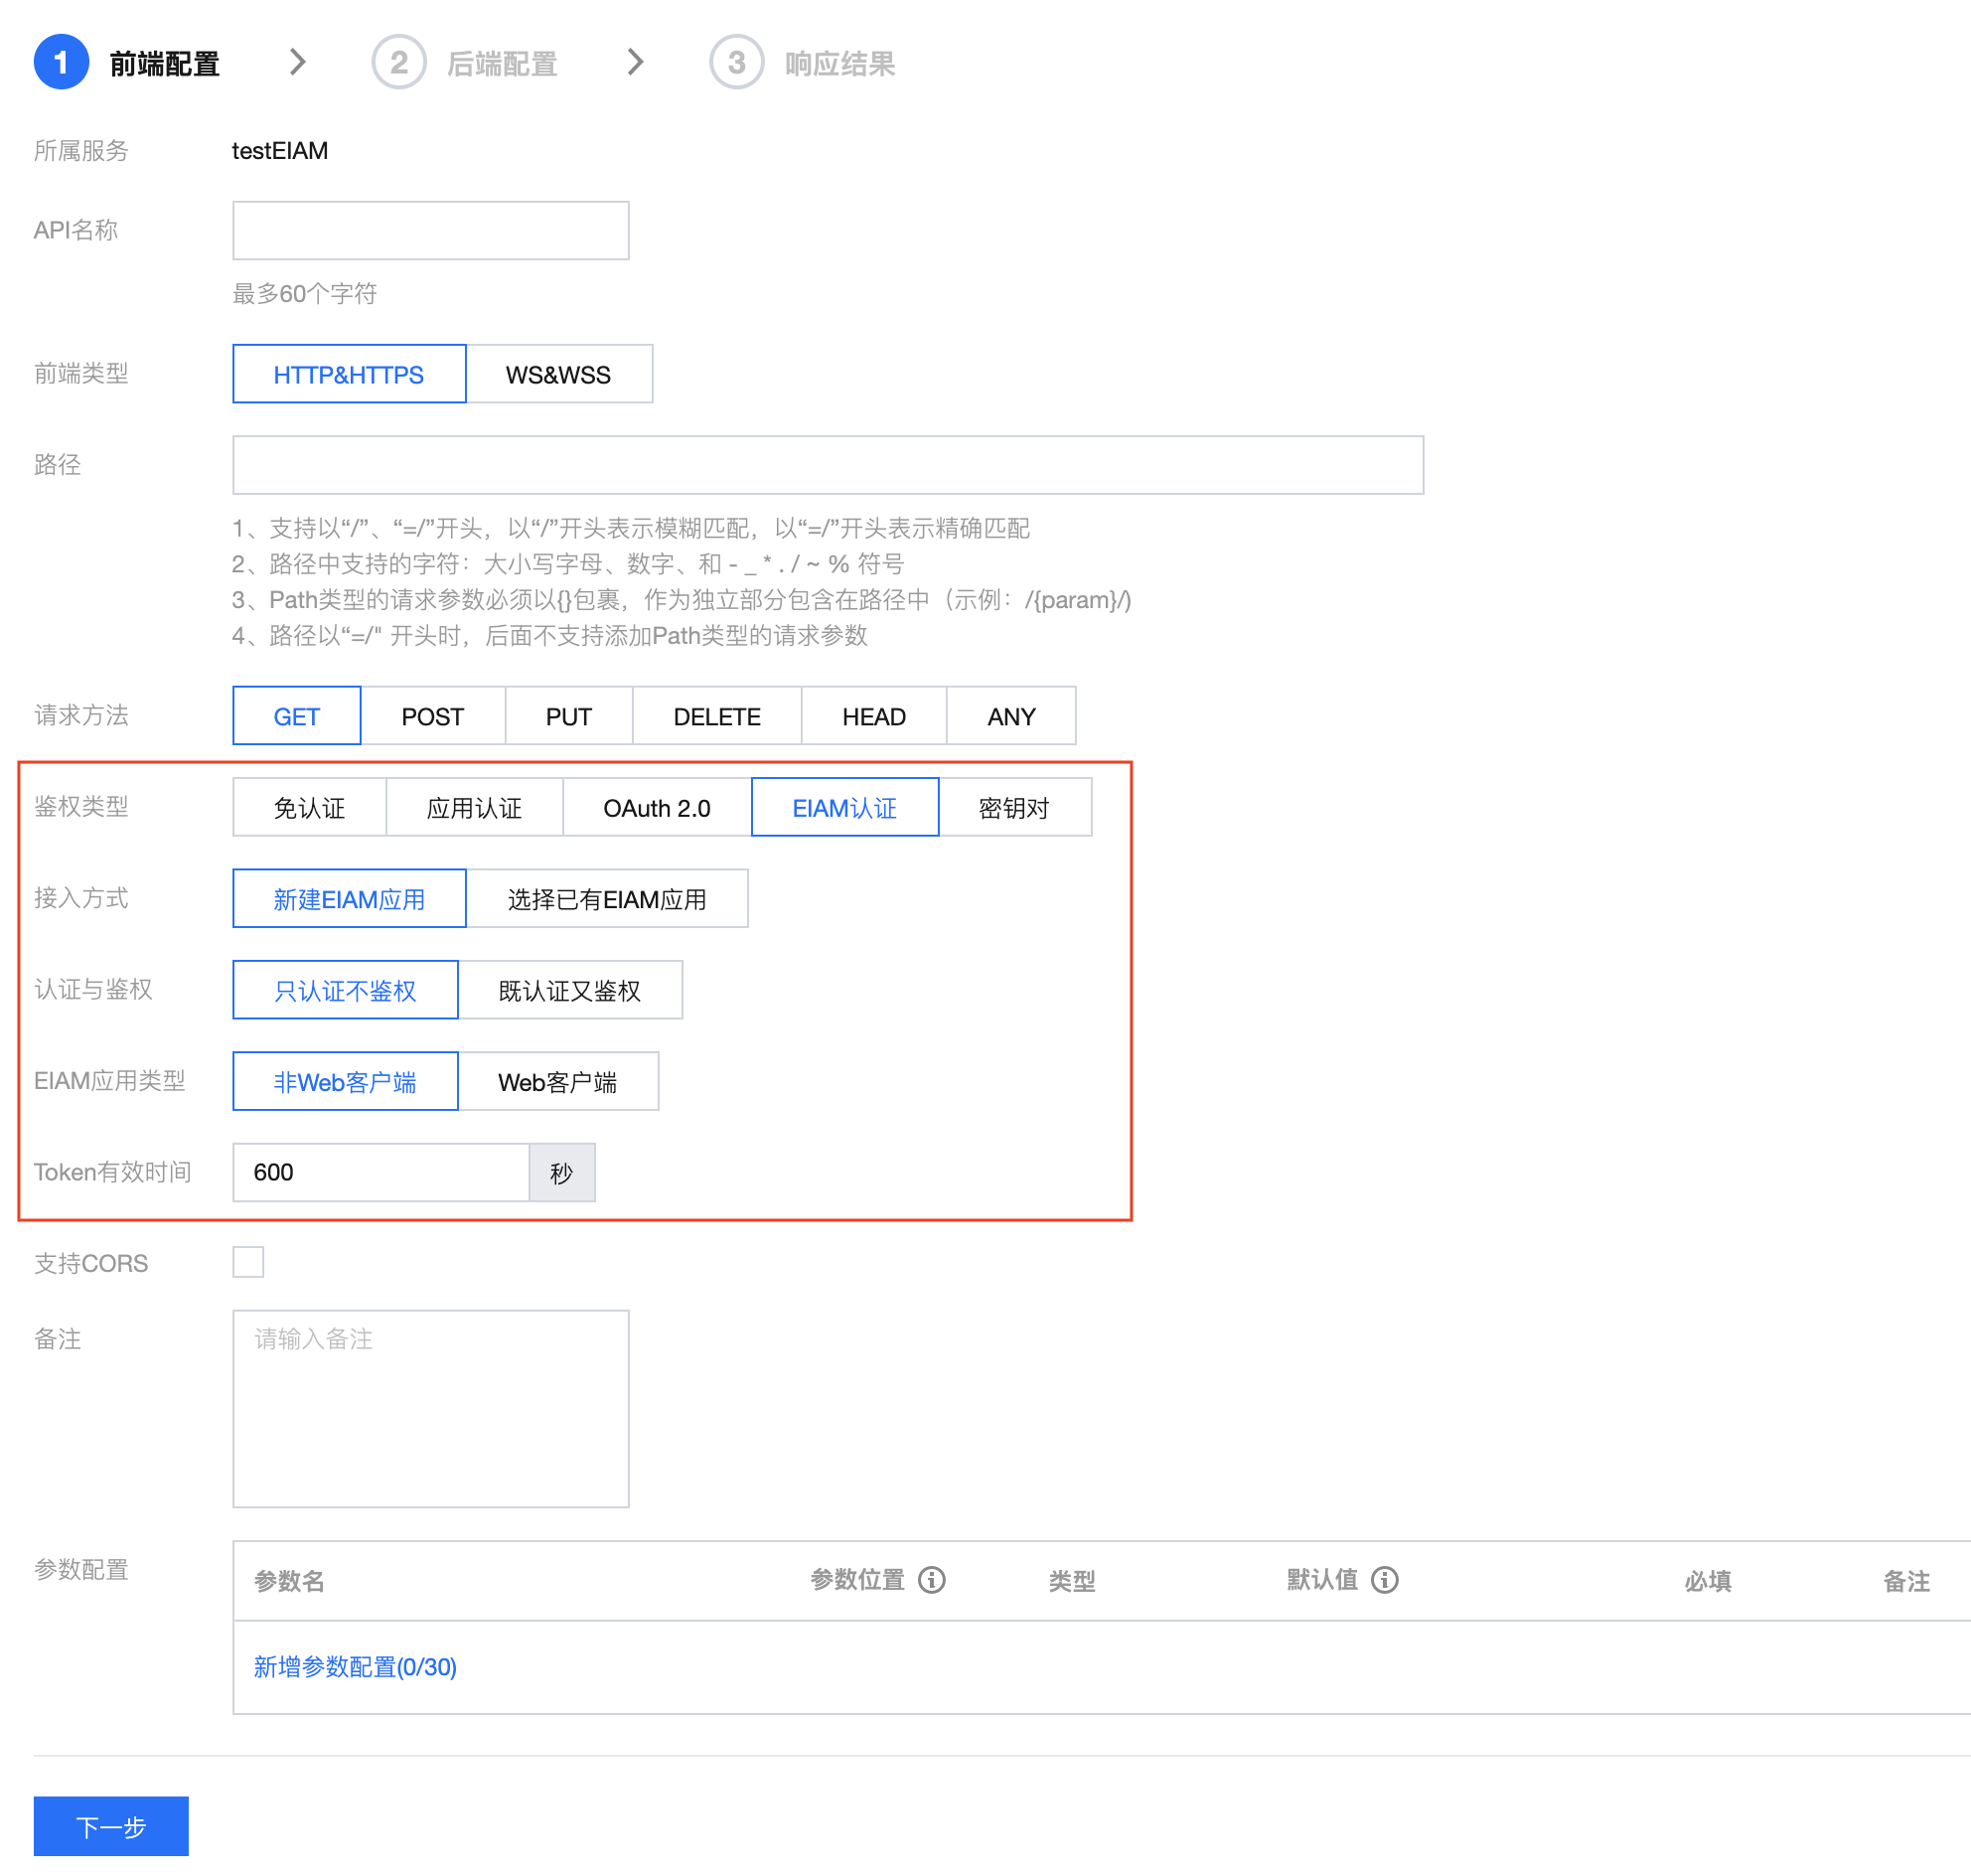Click the API名称 input field
The image size is (1971, 1876).
pos(430,229)
